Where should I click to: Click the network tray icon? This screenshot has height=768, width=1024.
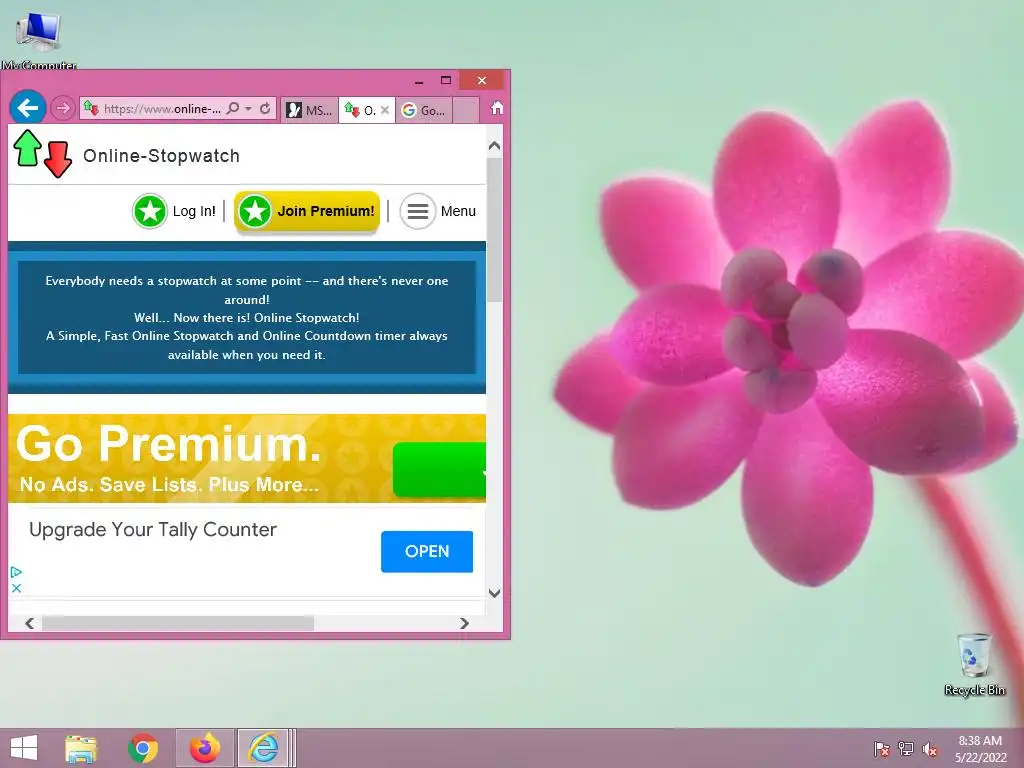905,749
